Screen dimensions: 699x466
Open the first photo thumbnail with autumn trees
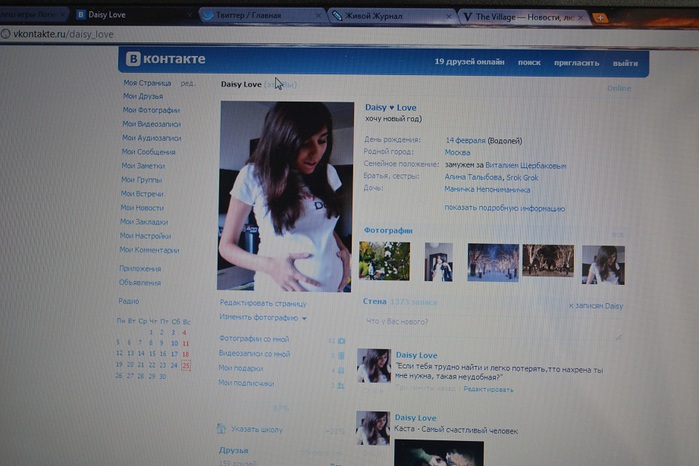384,261
